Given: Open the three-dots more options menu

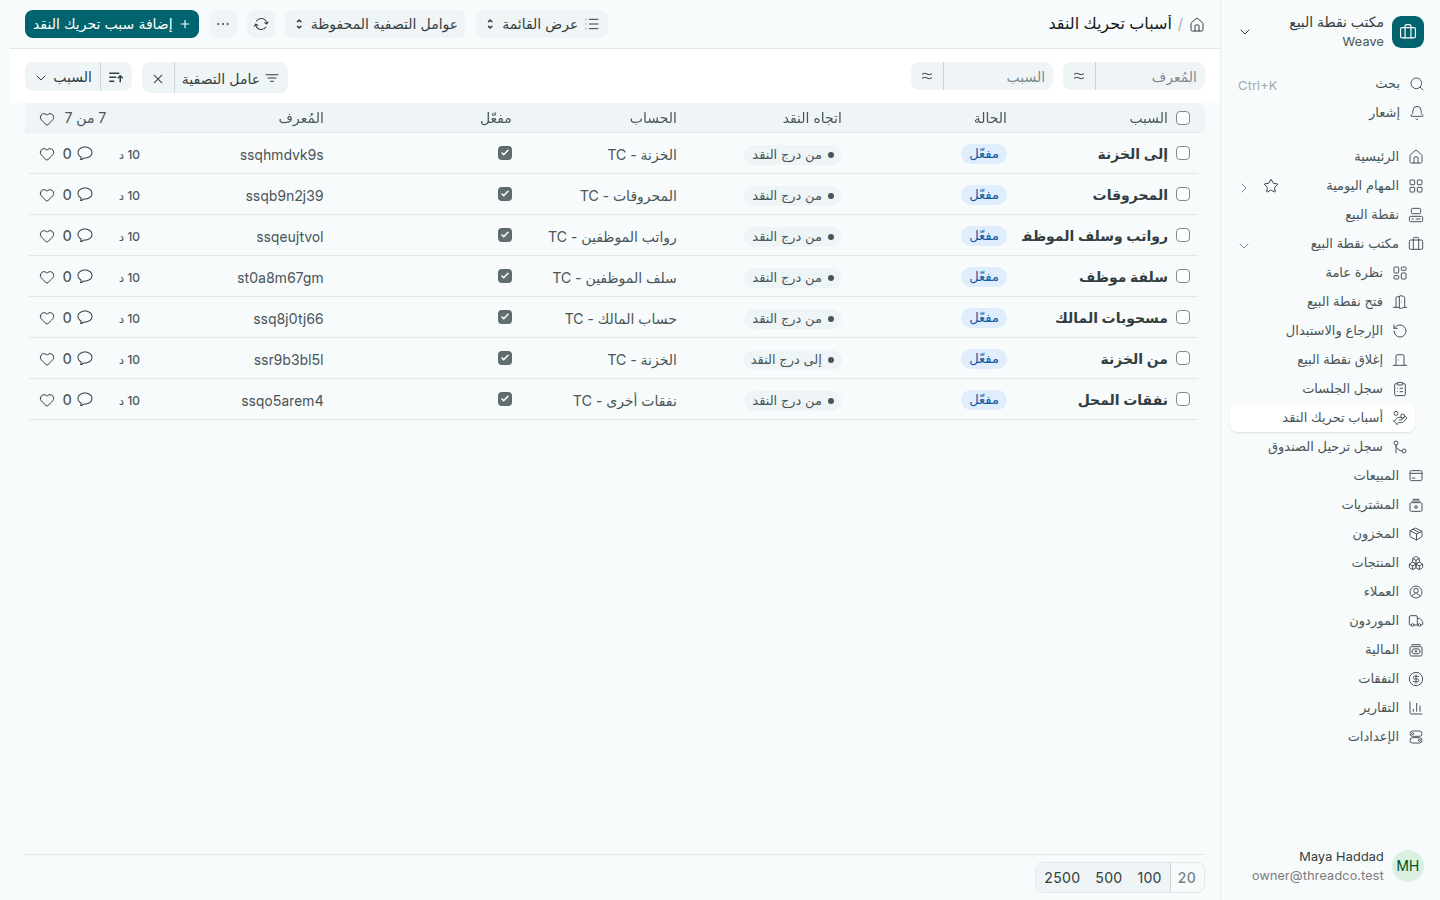Looking at the screenshot, I should pyautogui.click(x=223, y=24).
